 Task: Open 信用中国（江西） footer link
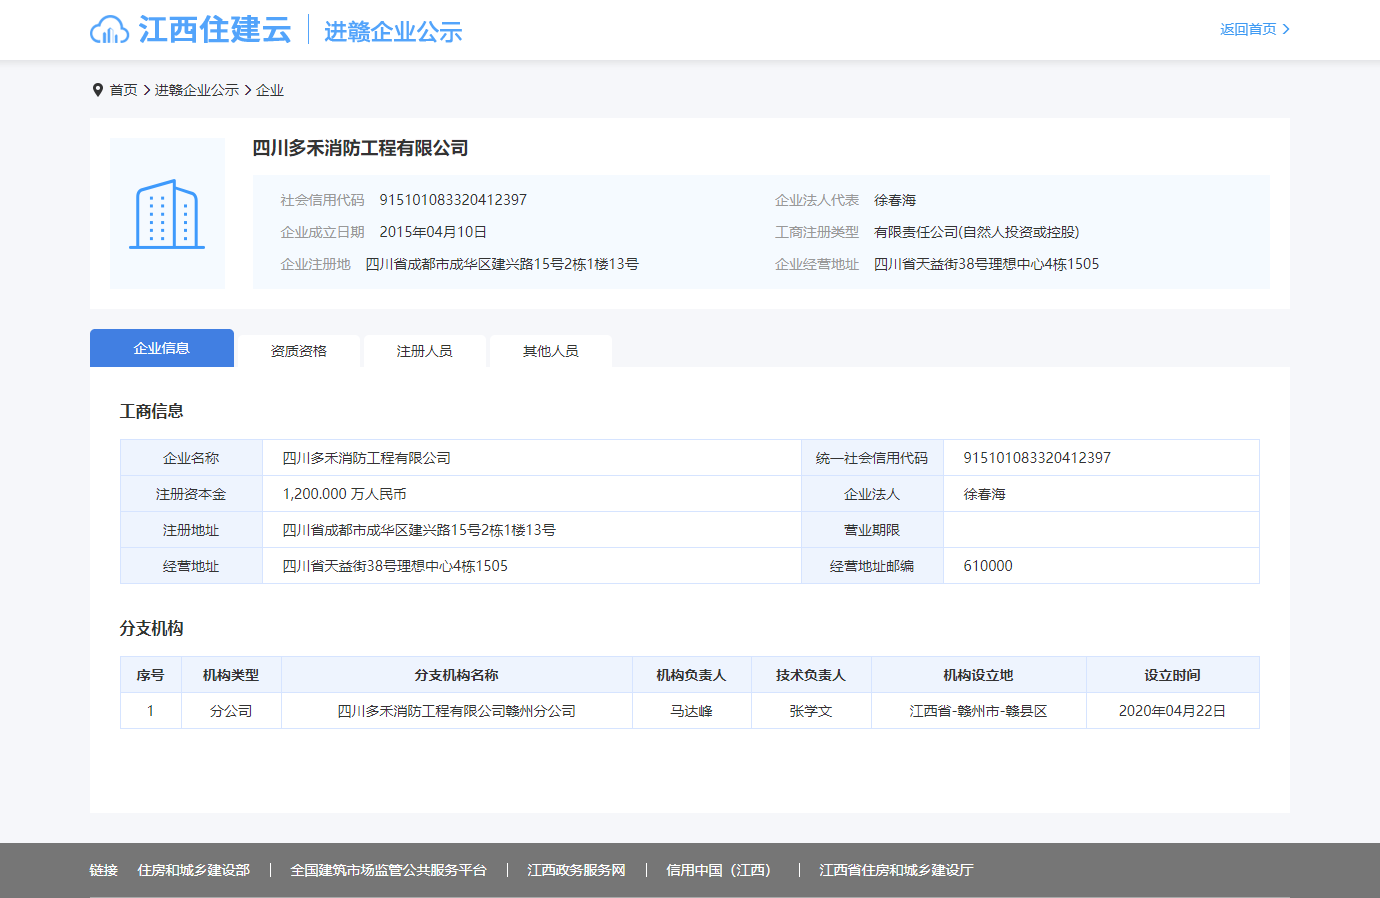721,870
